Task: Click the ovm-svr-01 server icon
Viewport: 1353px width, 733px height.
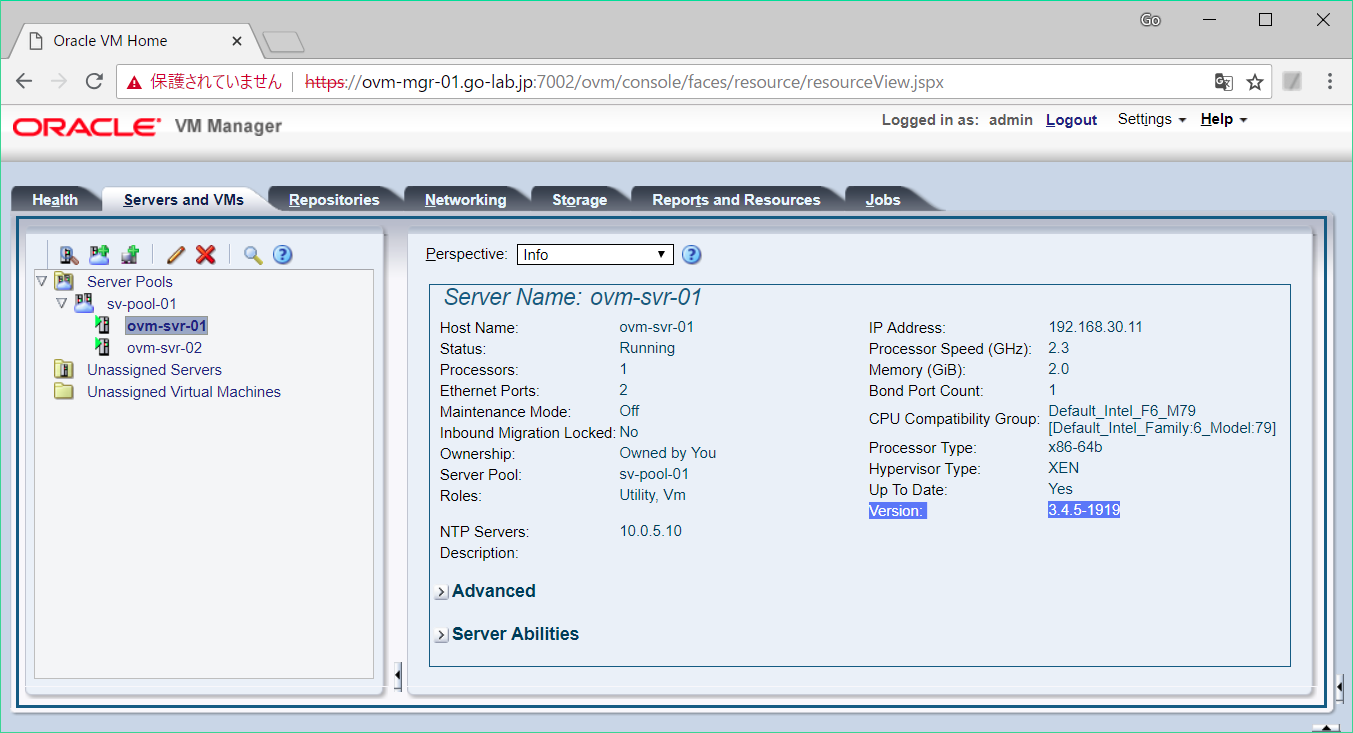Action: [102, 325]
